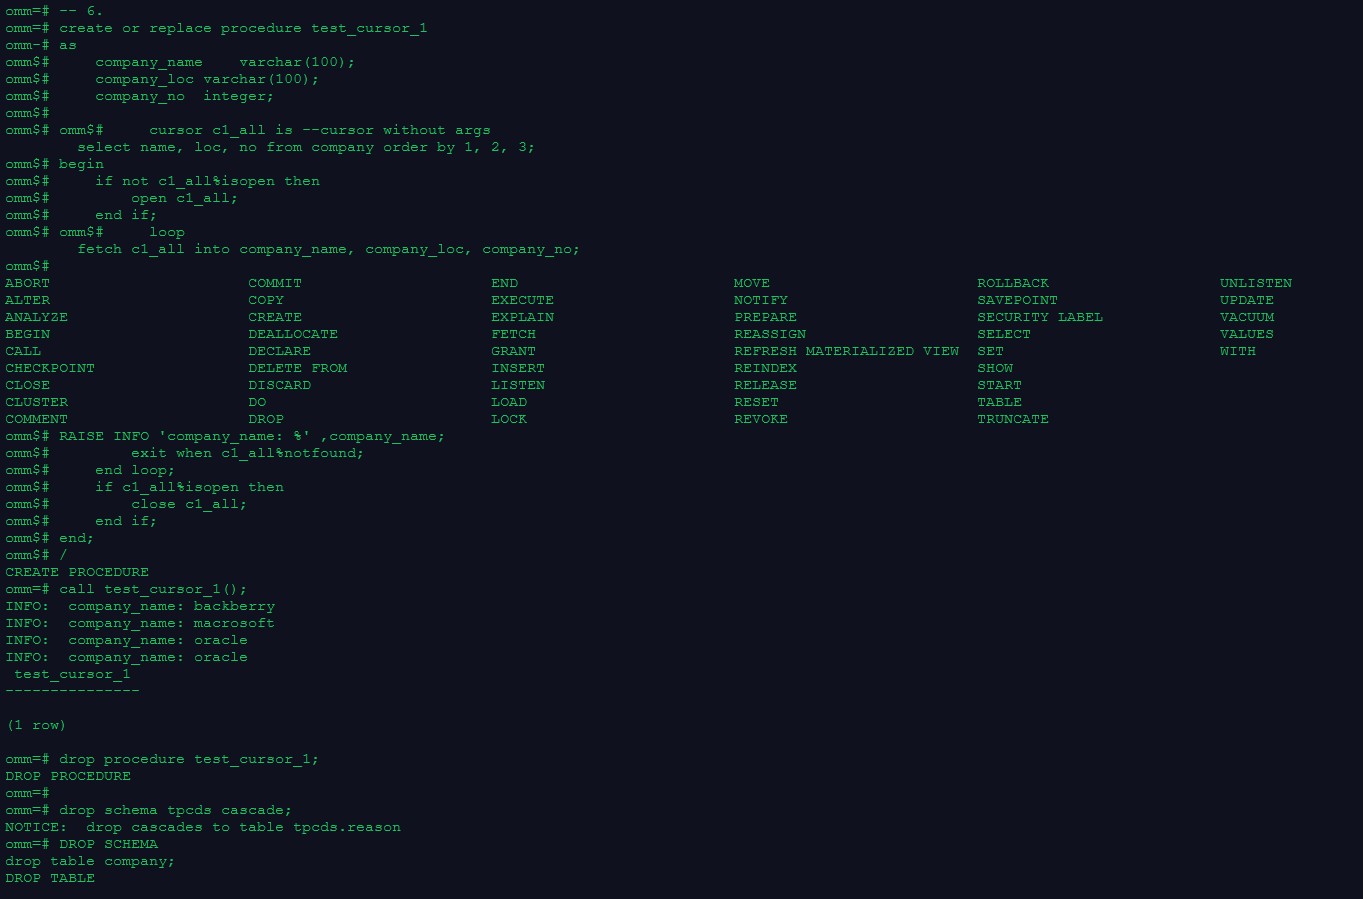Click the 'drop procedure test_cursor_1;' command
This screenshot has height=899, width=1363.
(x=189, y=759)
